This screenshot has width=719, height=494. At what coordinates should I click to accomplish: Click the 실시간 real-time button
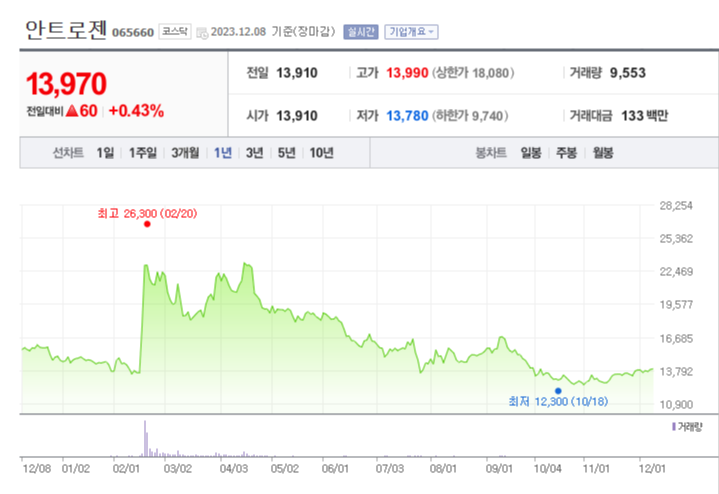(x=361, y=32)
